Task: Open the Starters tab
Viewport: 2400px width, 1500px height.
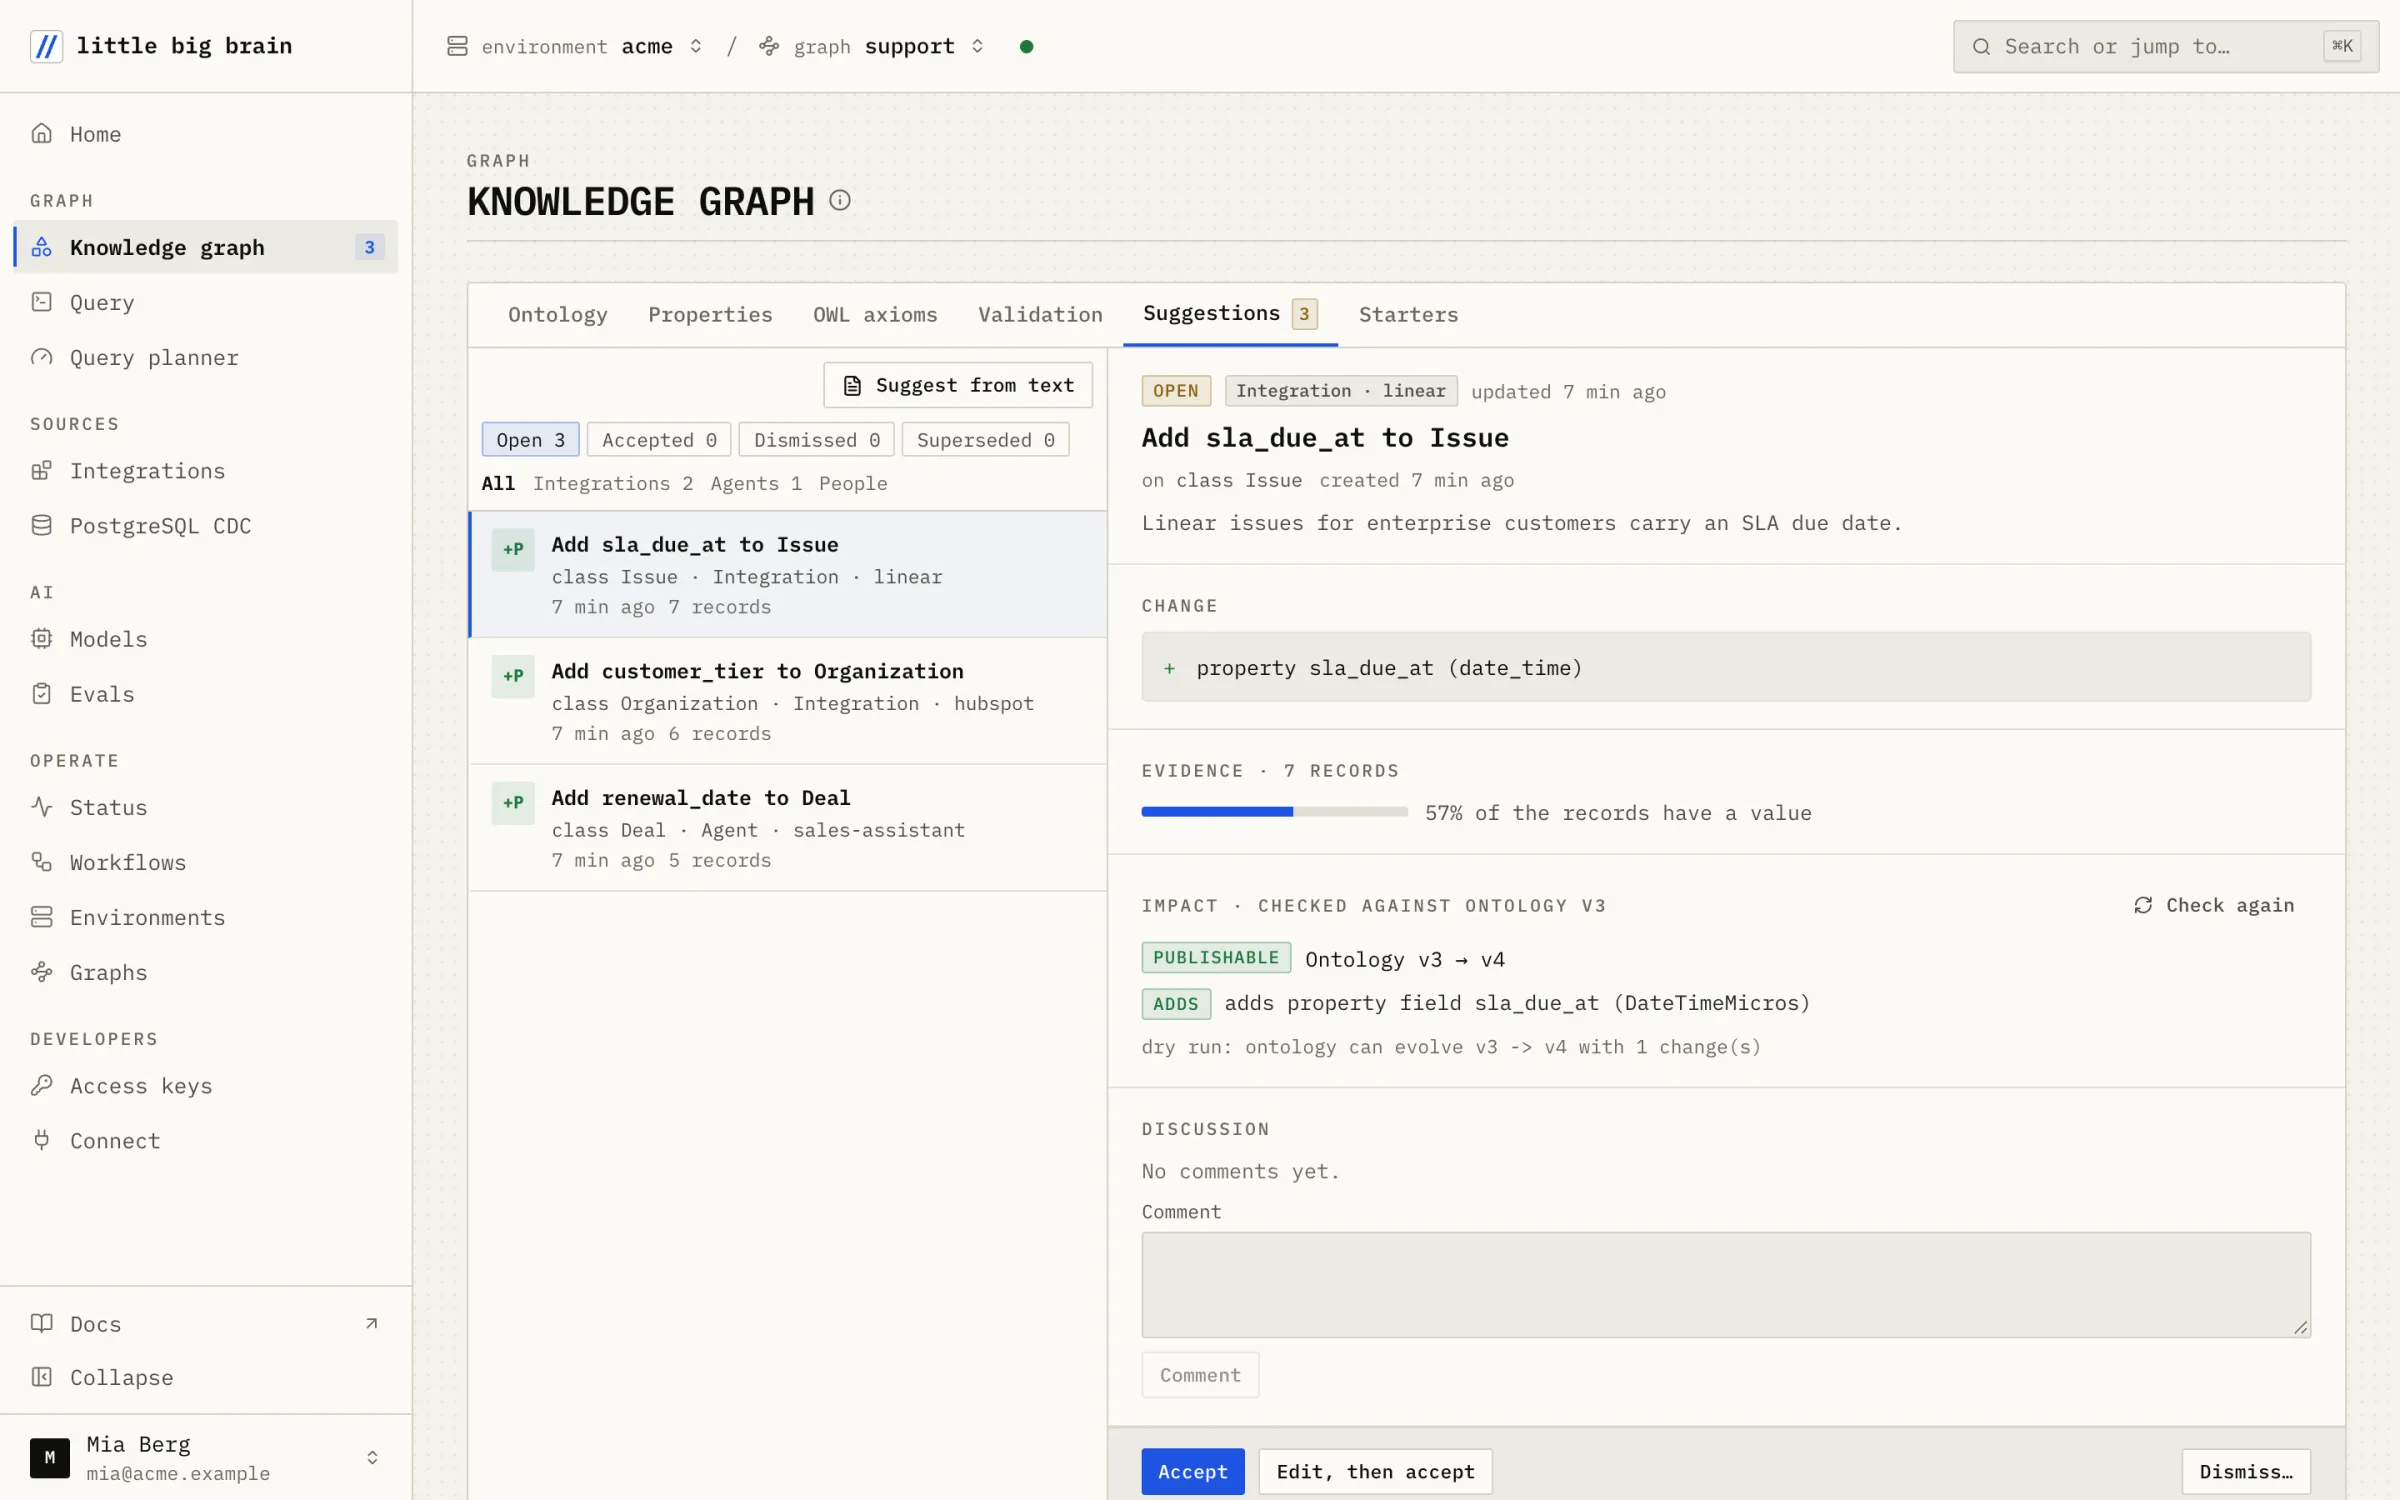Action: pos(1408,314)
